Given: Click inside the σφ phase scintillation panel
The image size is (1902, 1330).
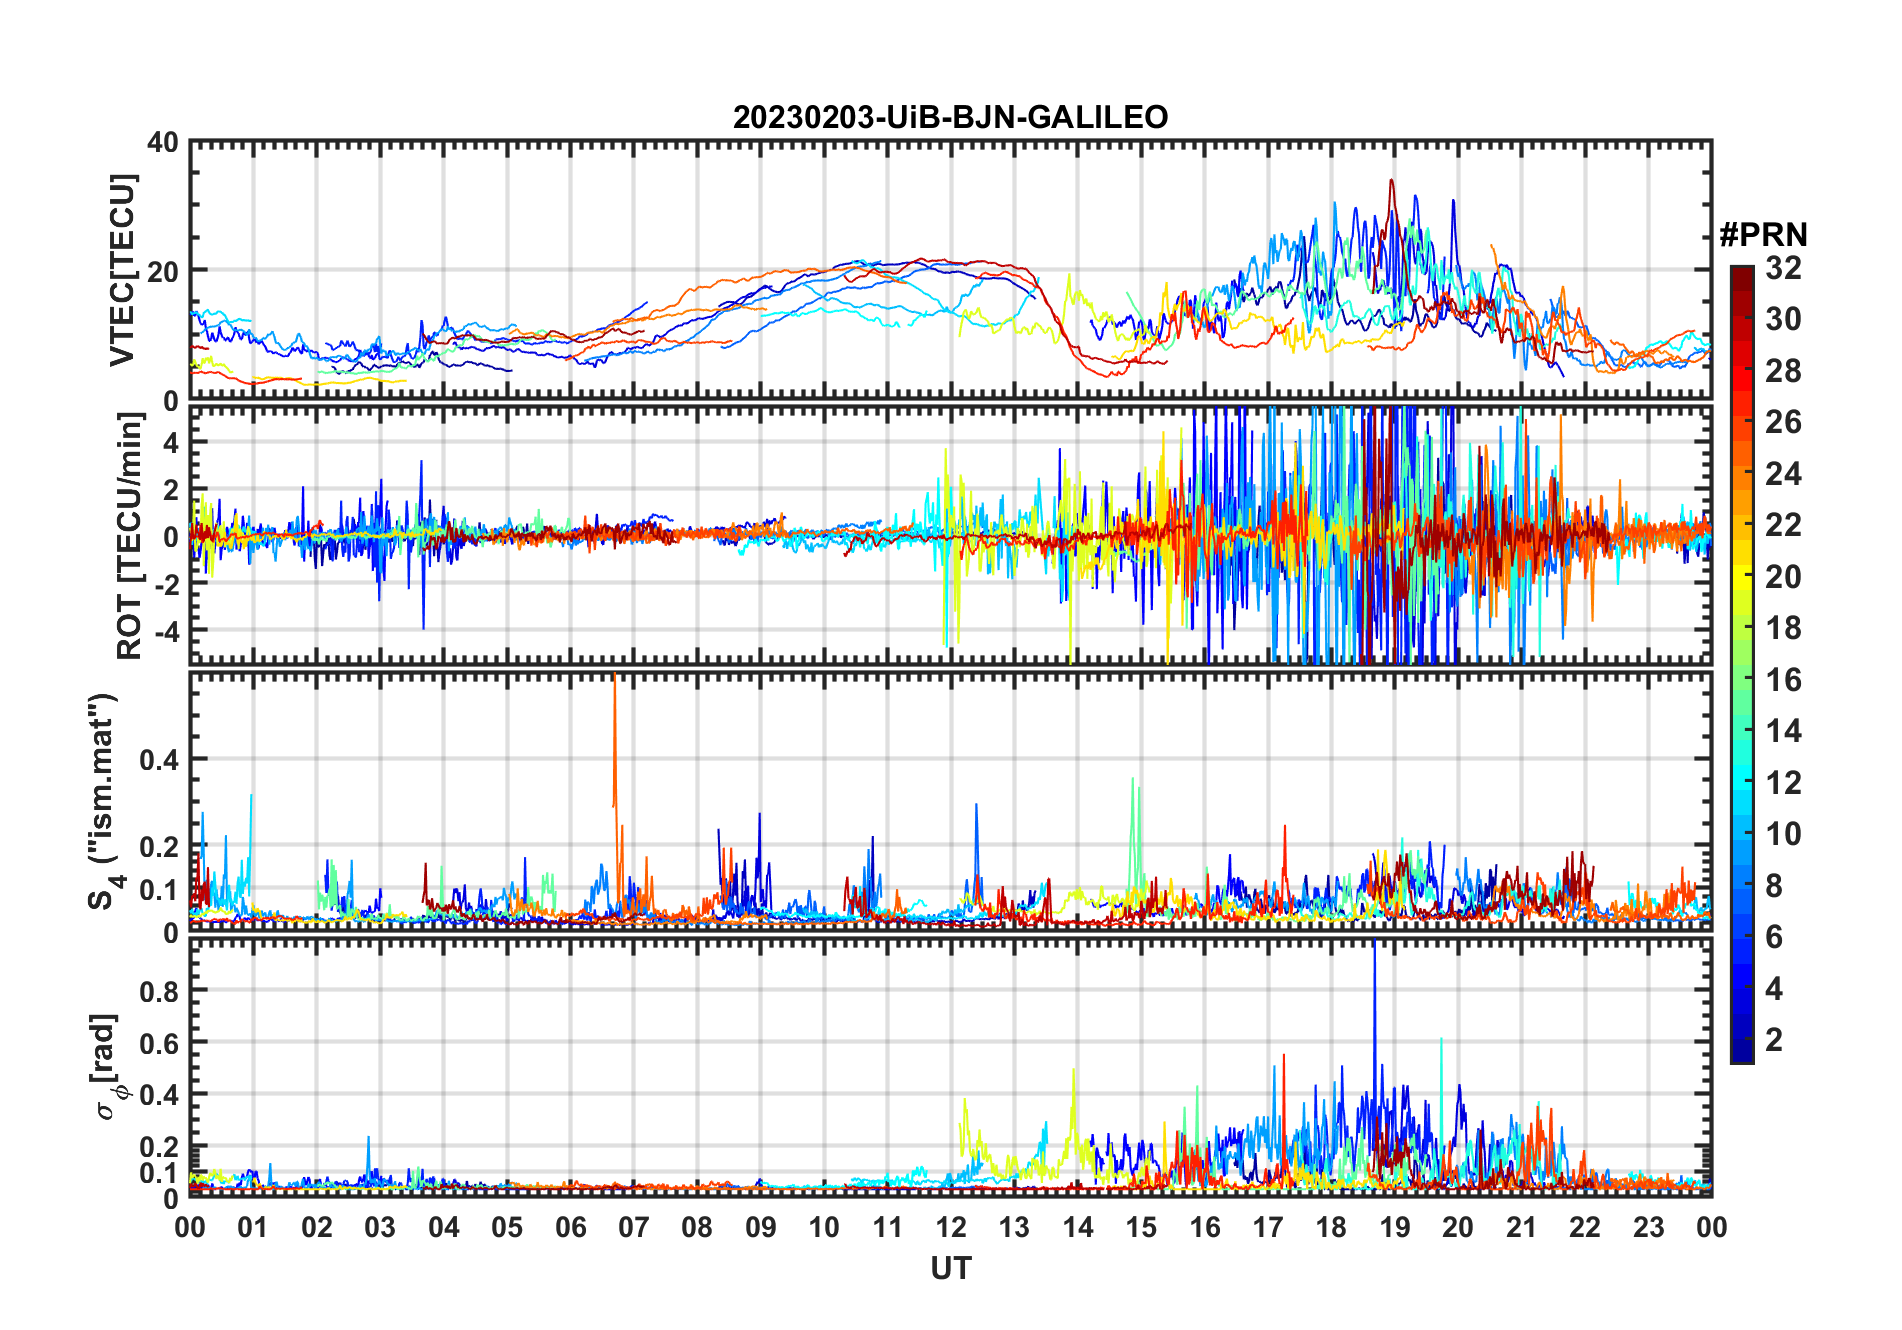Looking at the screenshot, I should (950, 1067).
